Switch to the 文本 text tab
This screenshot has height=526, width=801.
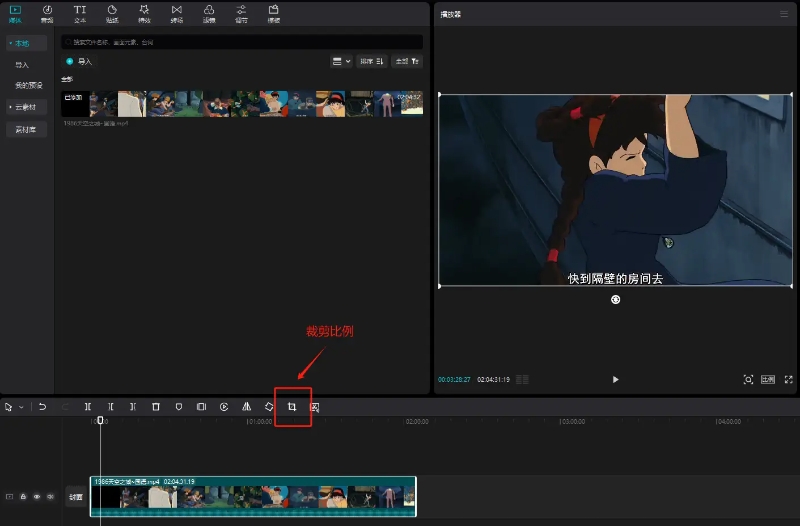[80, 13]
